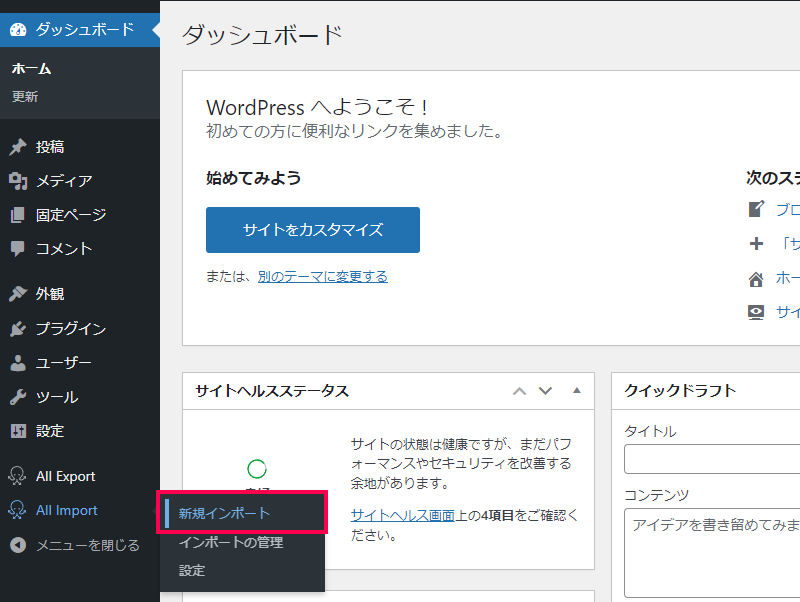Select ホーム submenu item
Image resolution: width=800 pixels, height=602 pixels.
[x=31, y=68]
